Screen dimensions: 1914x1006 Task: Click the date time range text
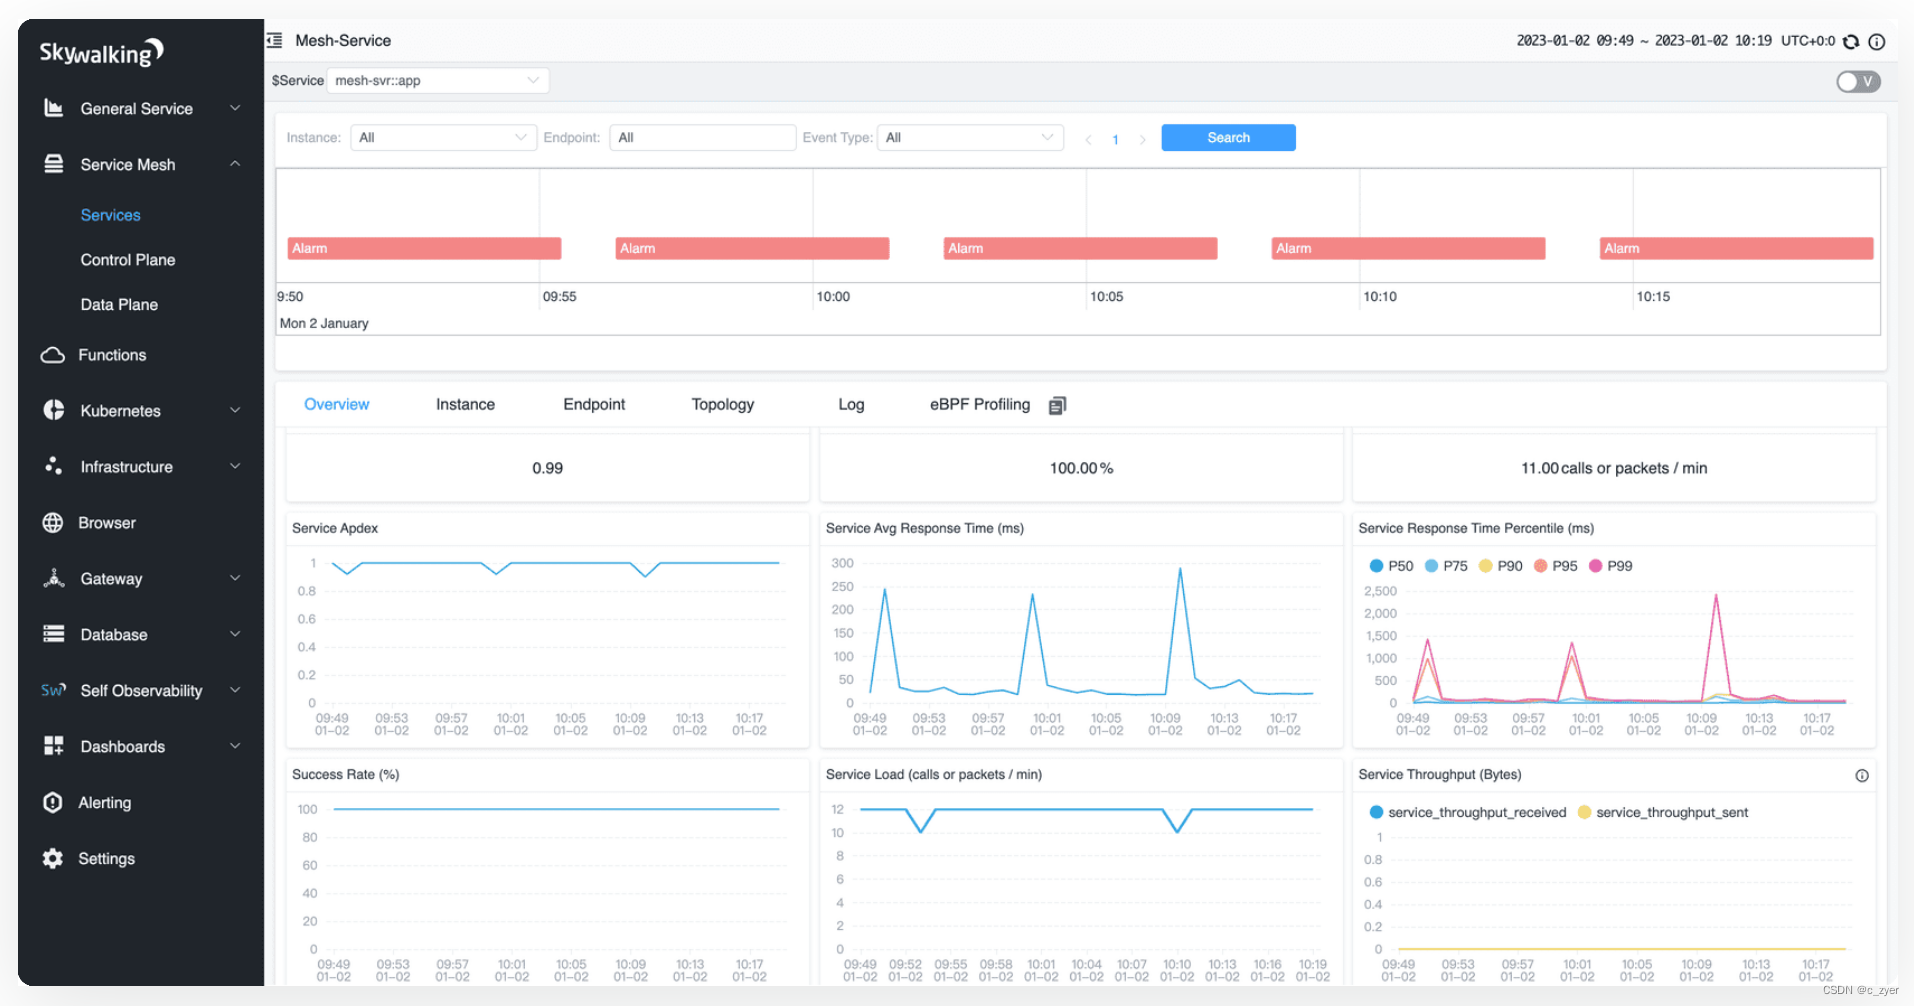[1644, 41]
